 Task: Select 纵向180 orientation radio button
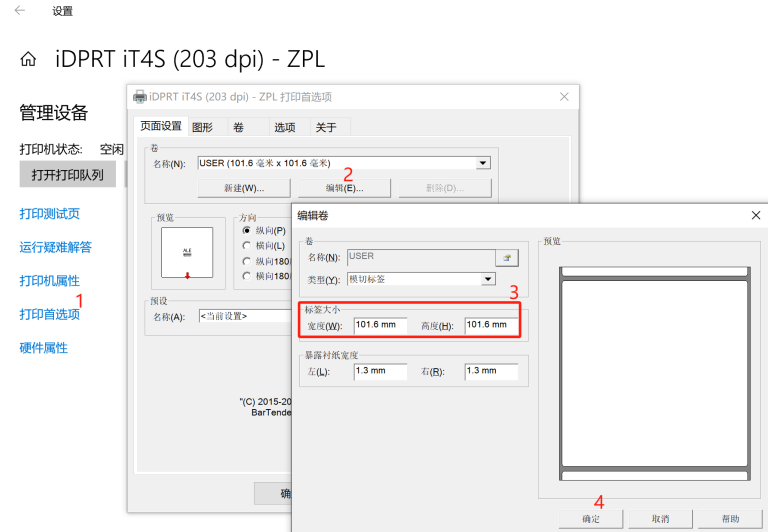(x=247, y=261)
